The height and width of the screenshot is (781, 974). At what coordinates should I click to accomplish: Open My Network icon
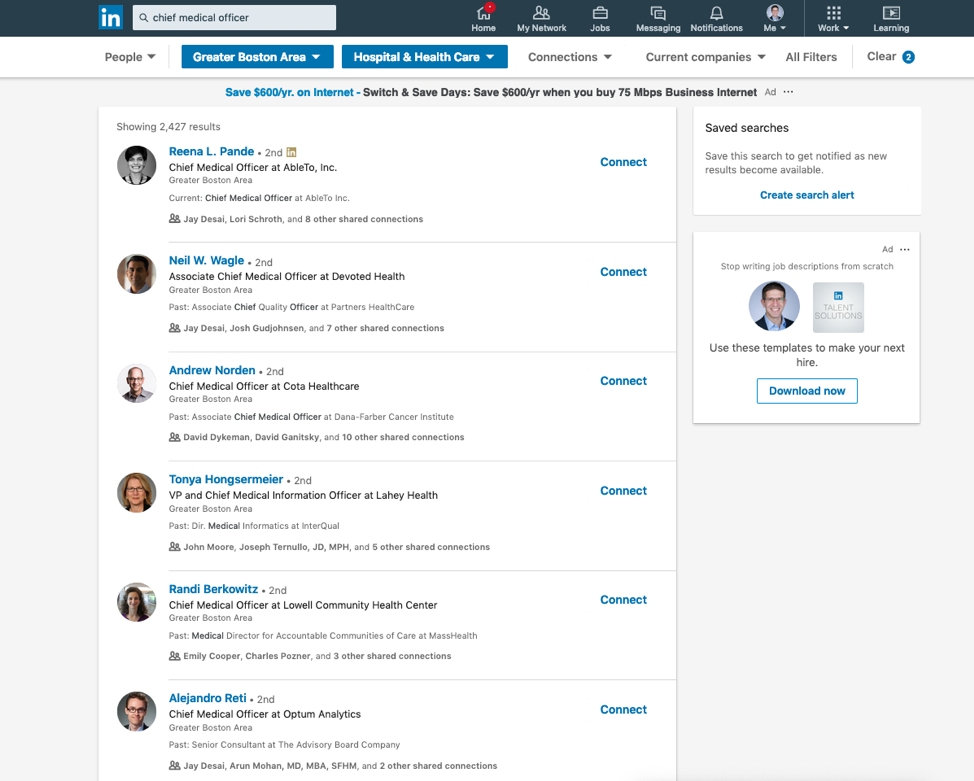pyautogui.click(x=541, y=18)
